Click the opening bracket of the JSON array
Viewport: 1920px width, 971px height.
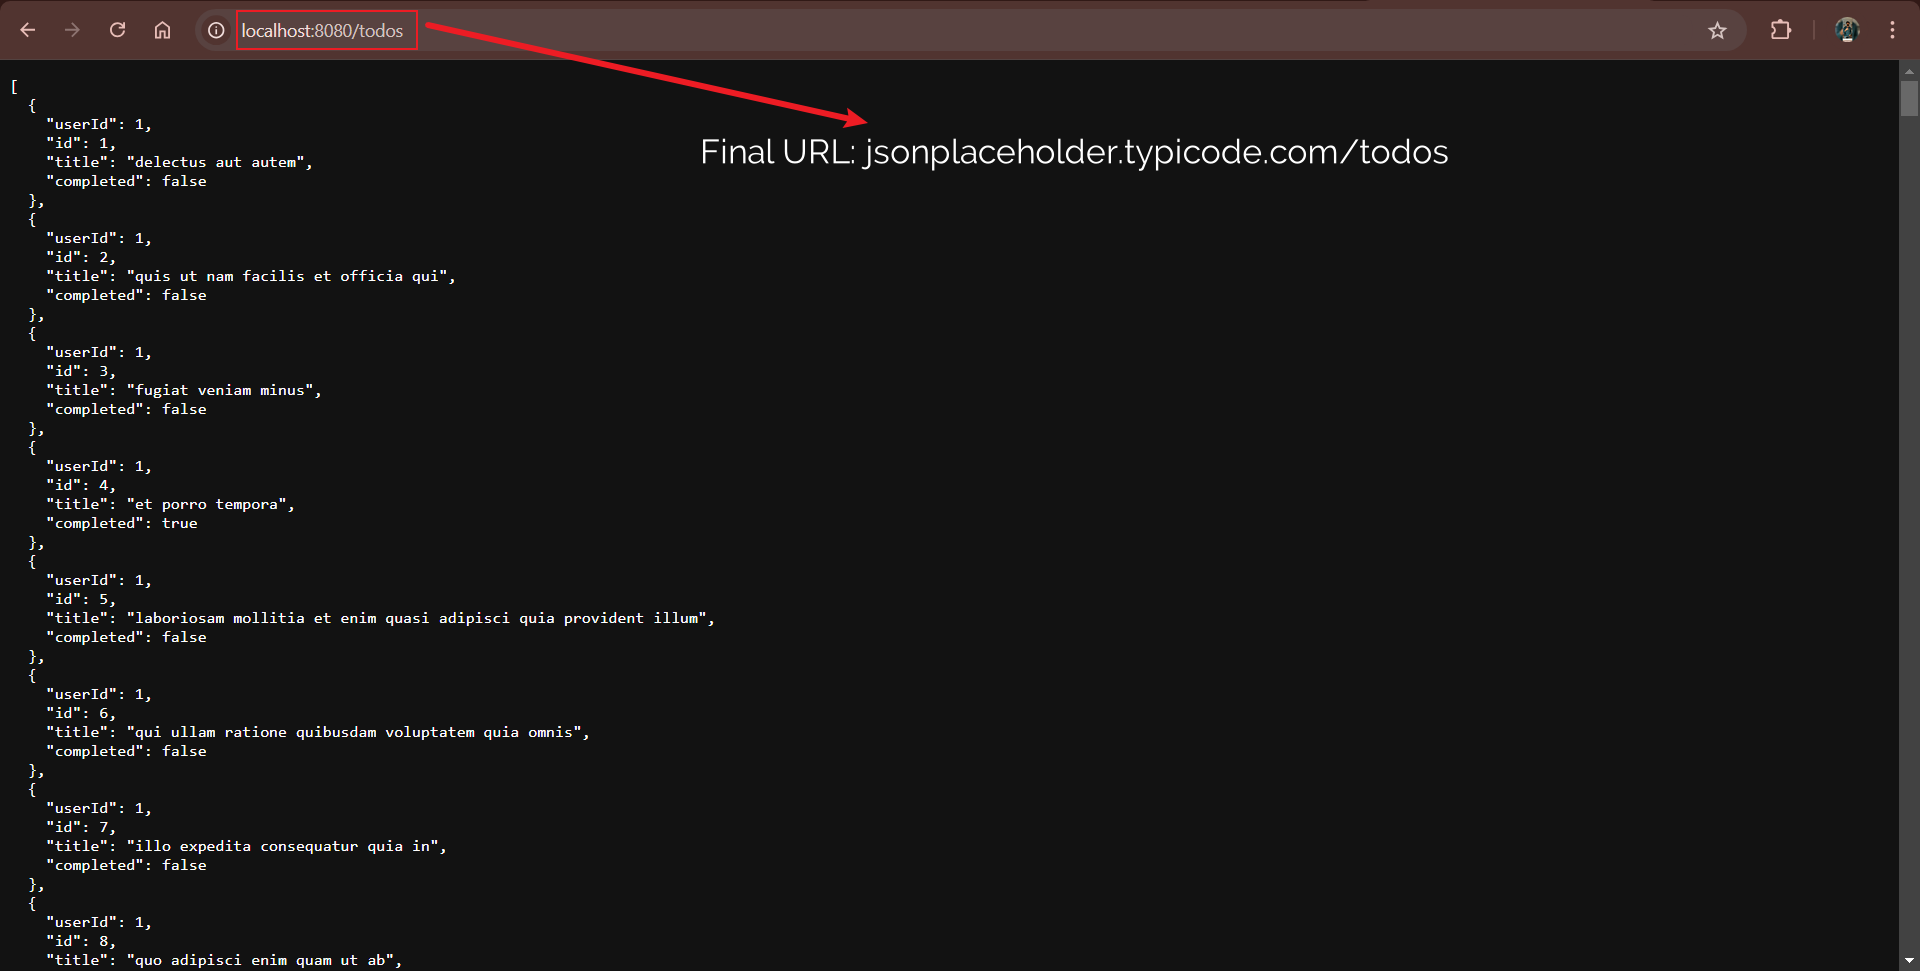click(14, 86)
